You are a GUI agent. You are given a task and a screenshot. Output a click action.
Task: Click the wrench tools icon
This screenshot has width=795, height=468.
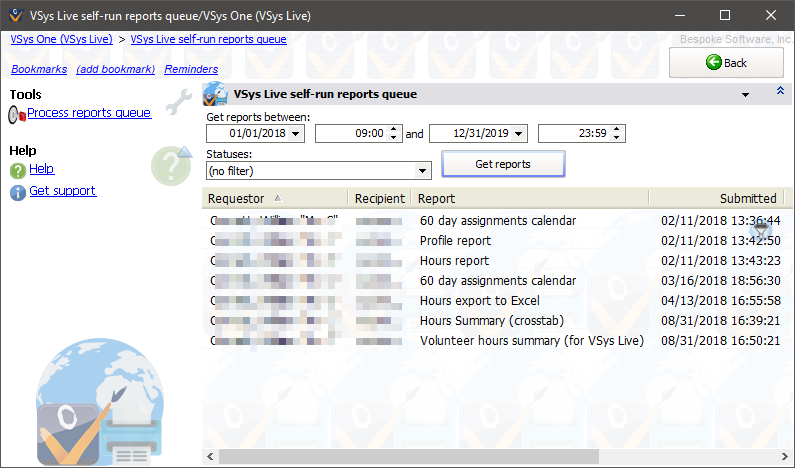[x=178, y=100]
